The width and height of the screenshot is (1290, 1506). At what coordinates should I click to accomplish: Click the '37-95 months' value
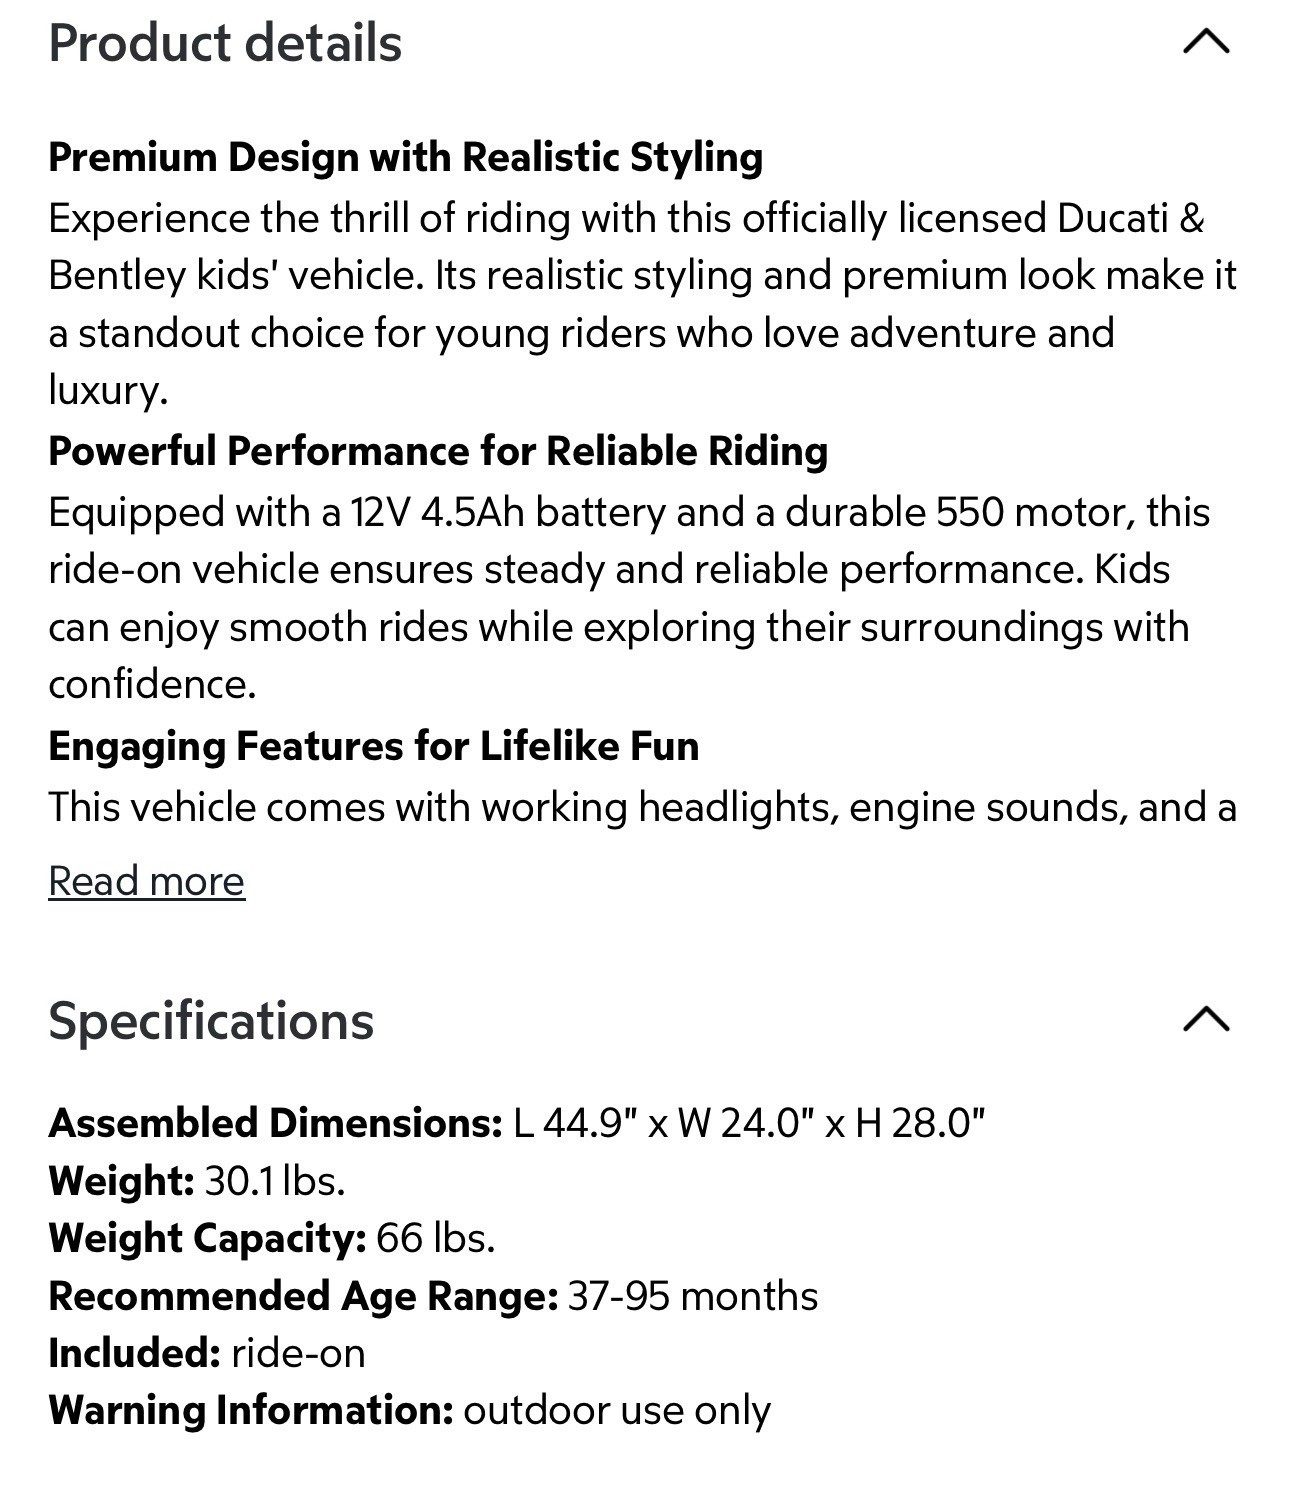693,1296
